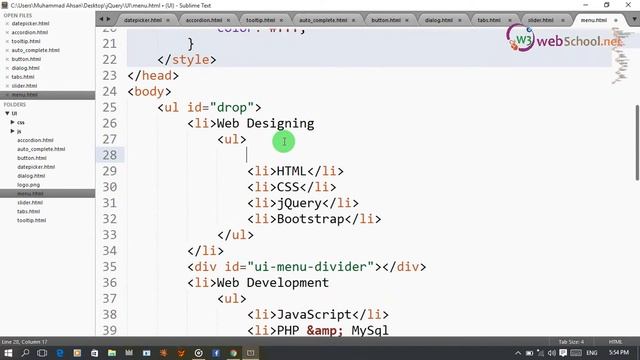Image resolution: width=640 pixels, height=360 pixels.
Task: Switch to slider.html tab
Action: (x=540, y=20)
